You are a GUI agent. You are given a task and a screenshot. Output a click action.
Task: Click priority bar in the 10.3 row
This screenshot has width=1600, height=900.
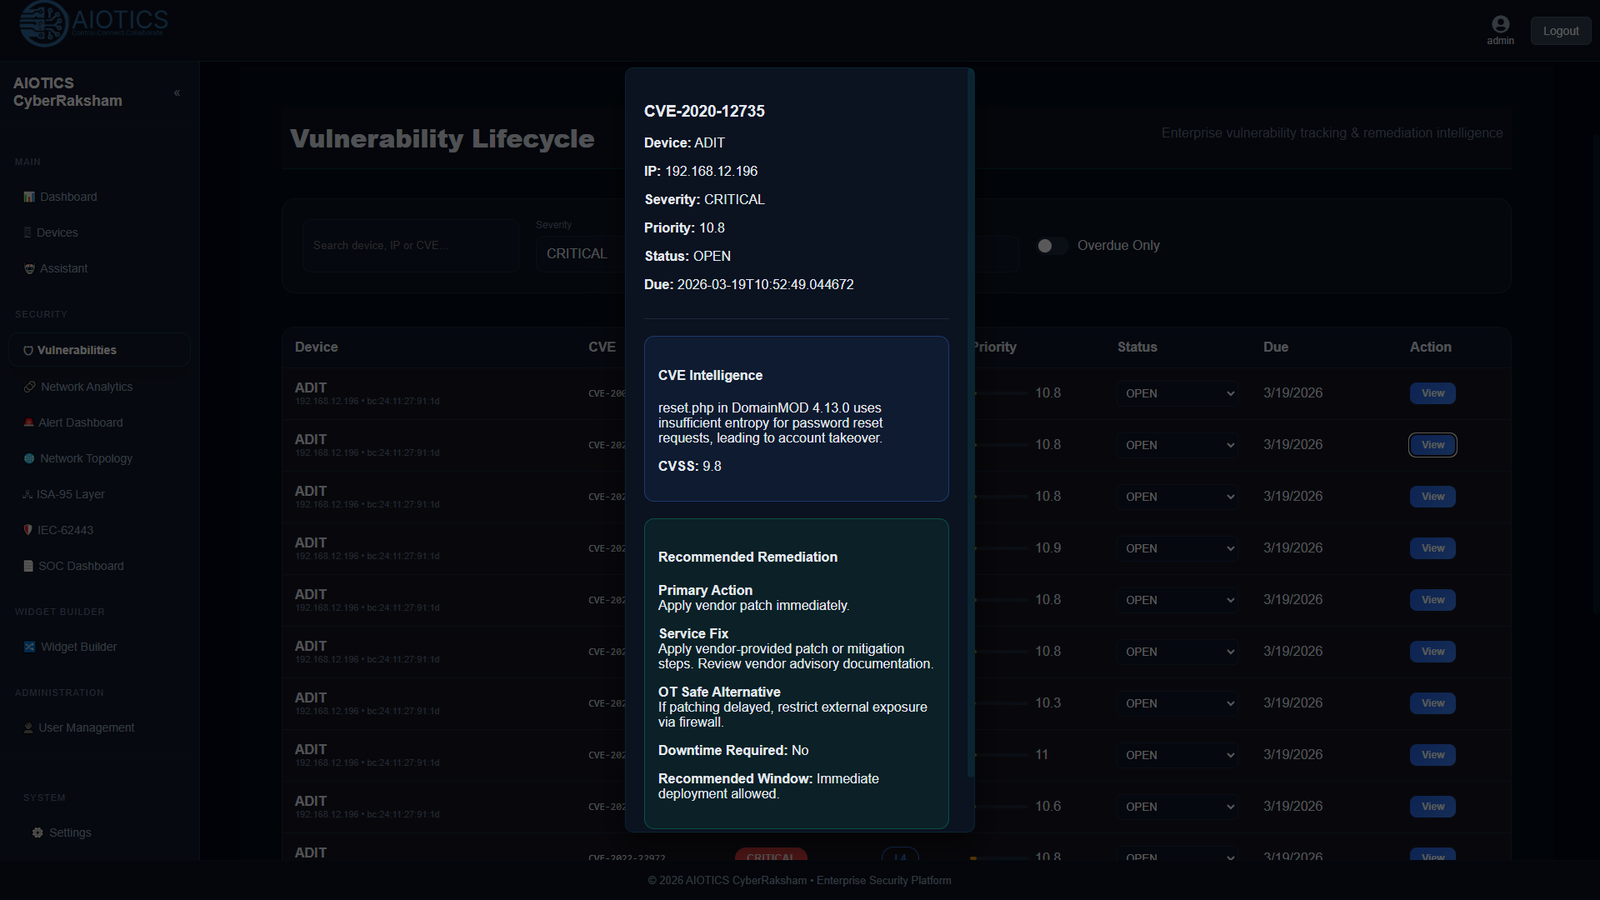coord(1001,703)
